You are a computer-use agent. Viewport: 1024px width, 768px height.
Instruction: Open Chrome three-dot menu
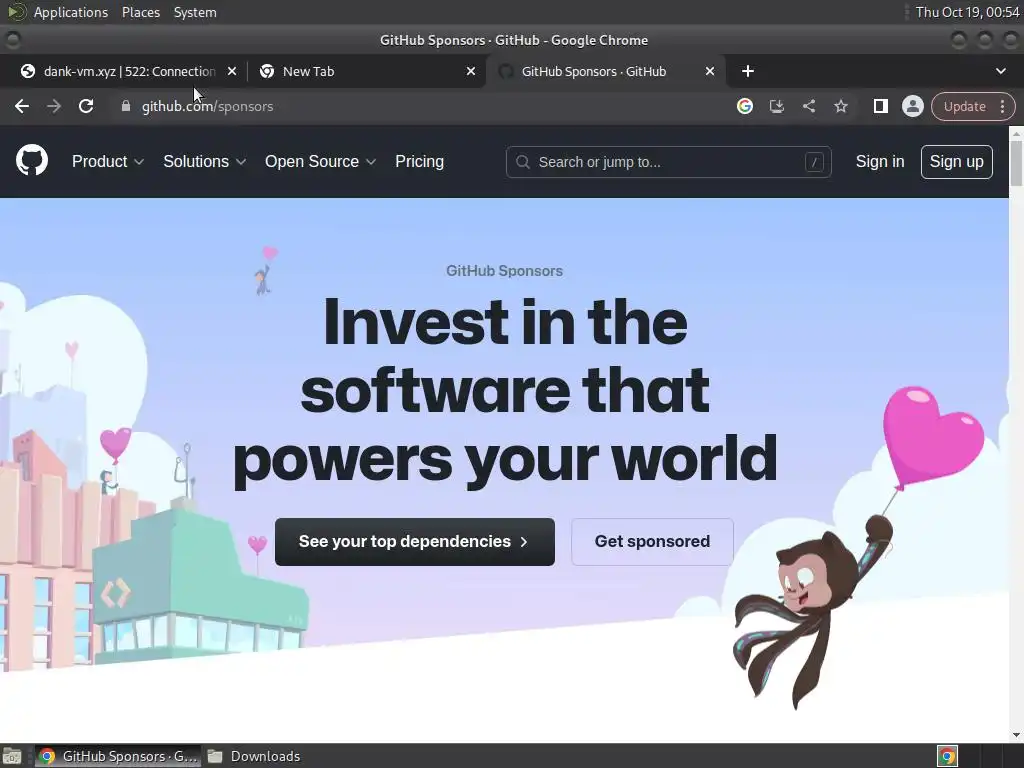[1002, 106]
